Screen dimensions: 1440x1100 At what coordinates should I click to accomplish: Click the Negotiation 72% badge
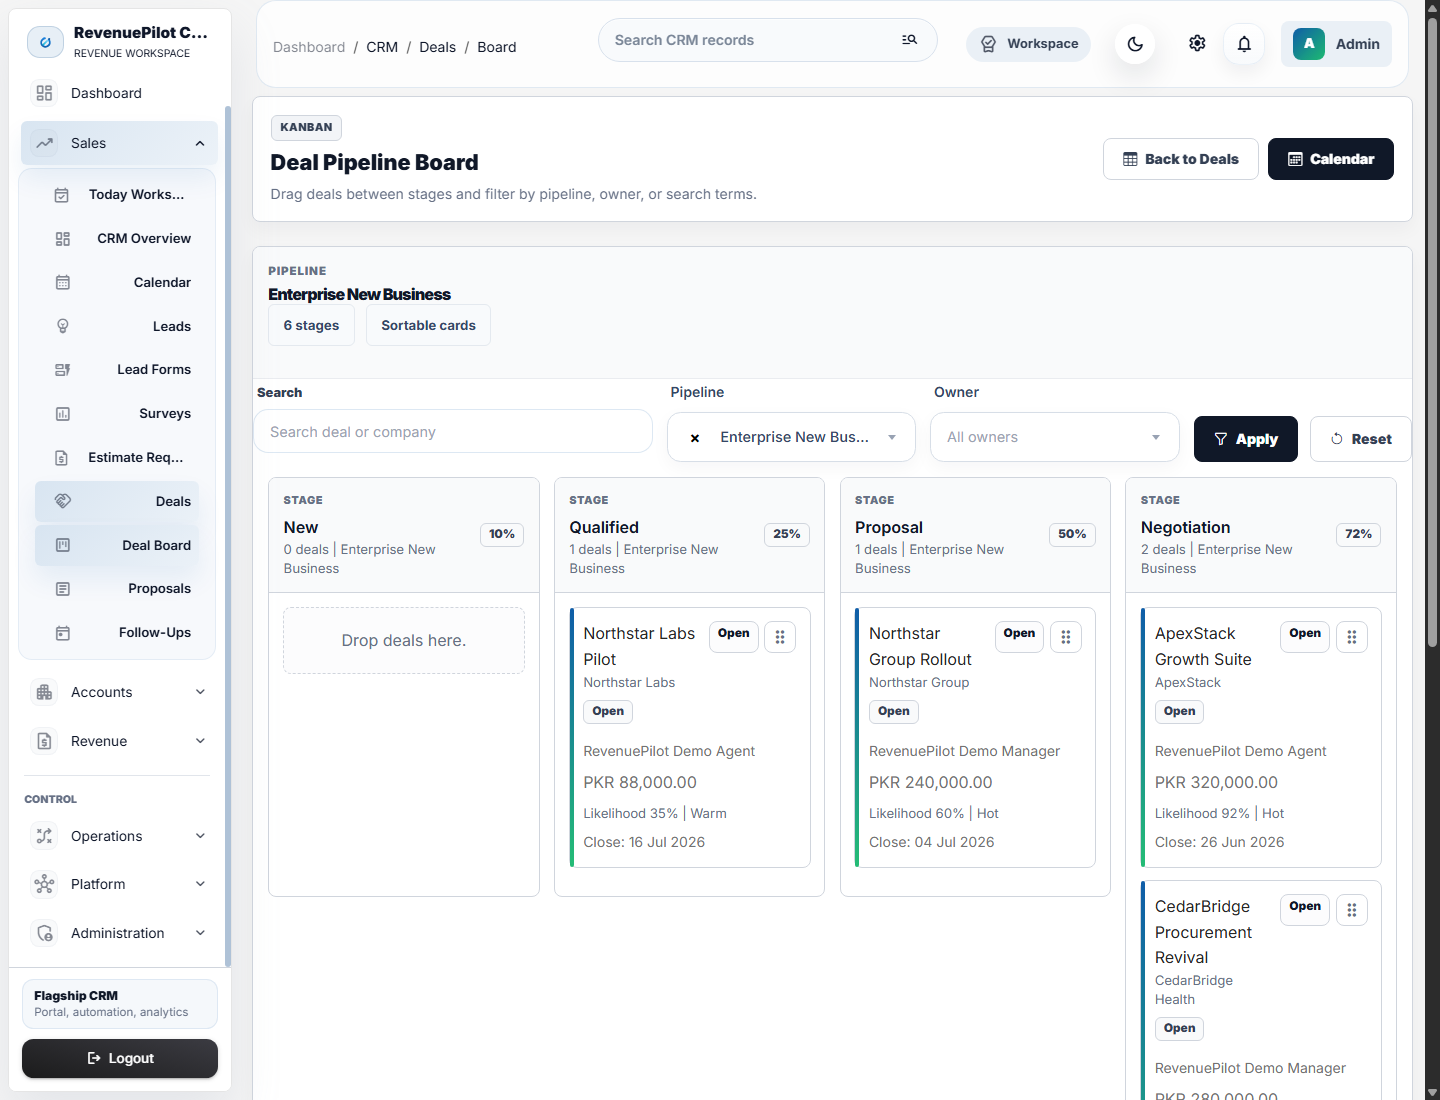(x=1358, y=534)
